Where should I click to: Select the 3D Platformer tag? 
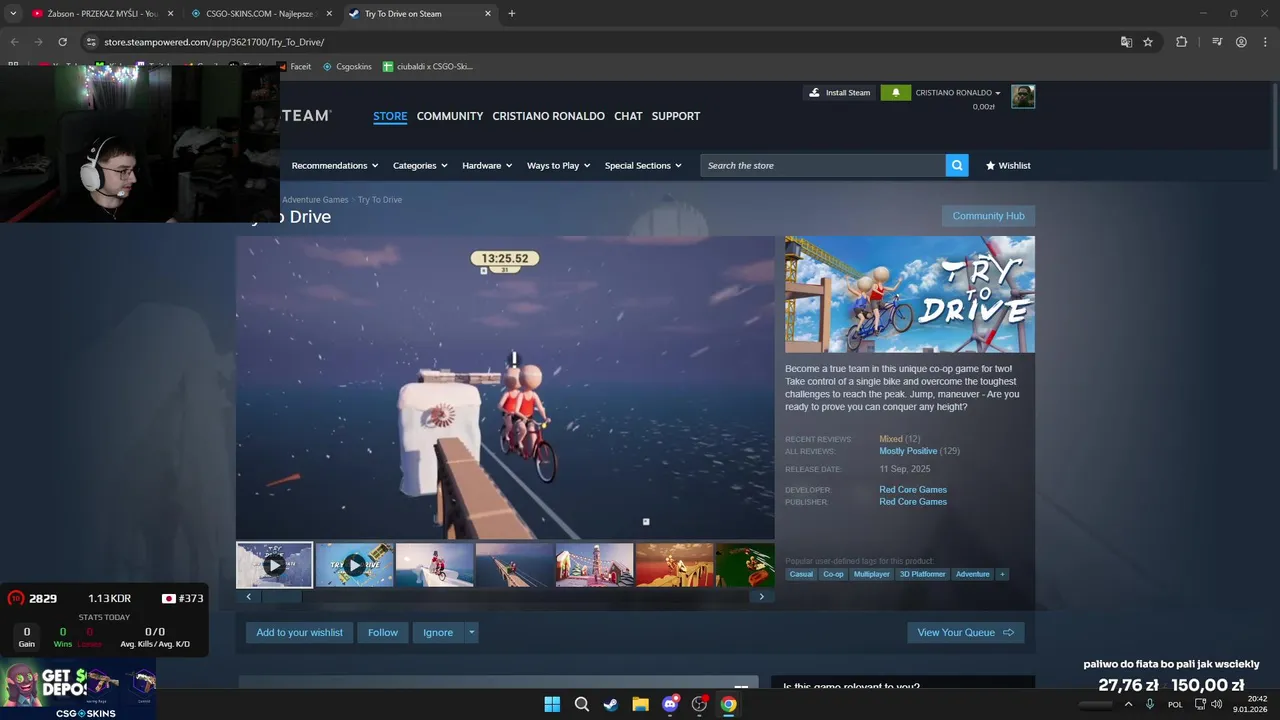pos(922,574)
